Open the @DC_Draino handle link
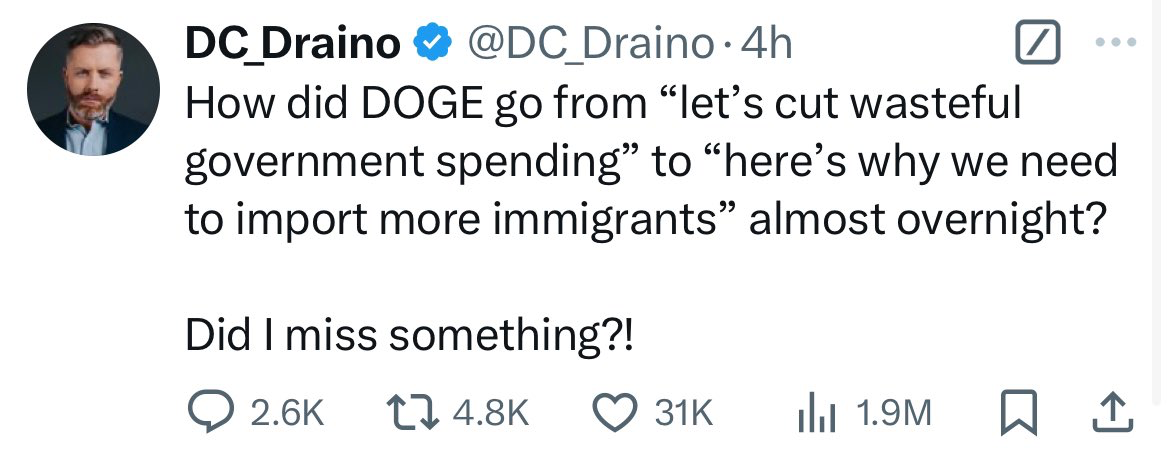This screenshot has width=1170, height=464. tap(590, 45)
